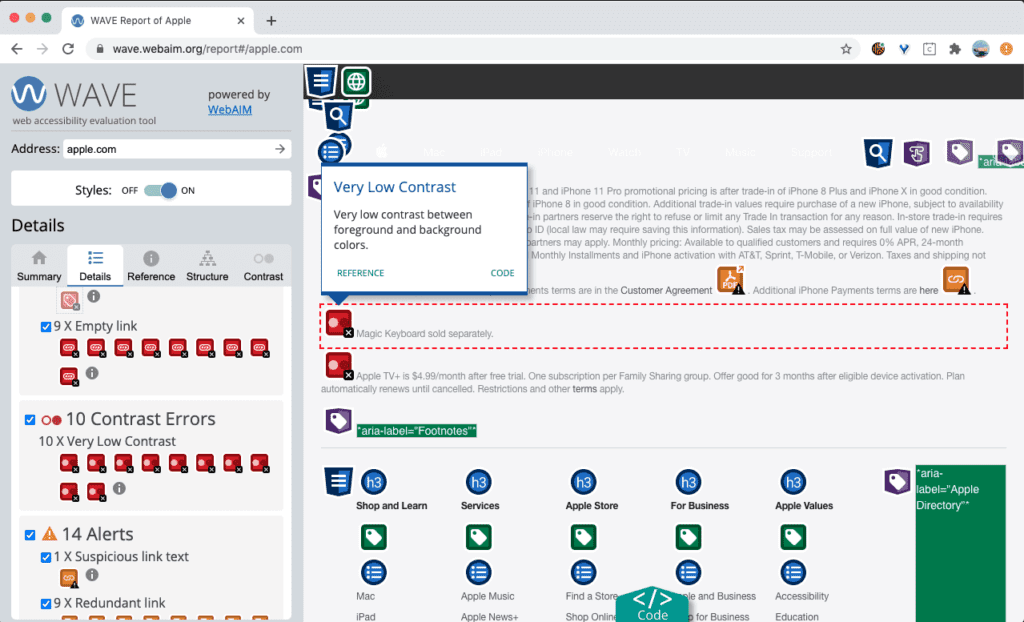The image size is (1024, 622).
Task: Uncheck the 14 Alerts checkbox
Action: click(x=30, y=535)
